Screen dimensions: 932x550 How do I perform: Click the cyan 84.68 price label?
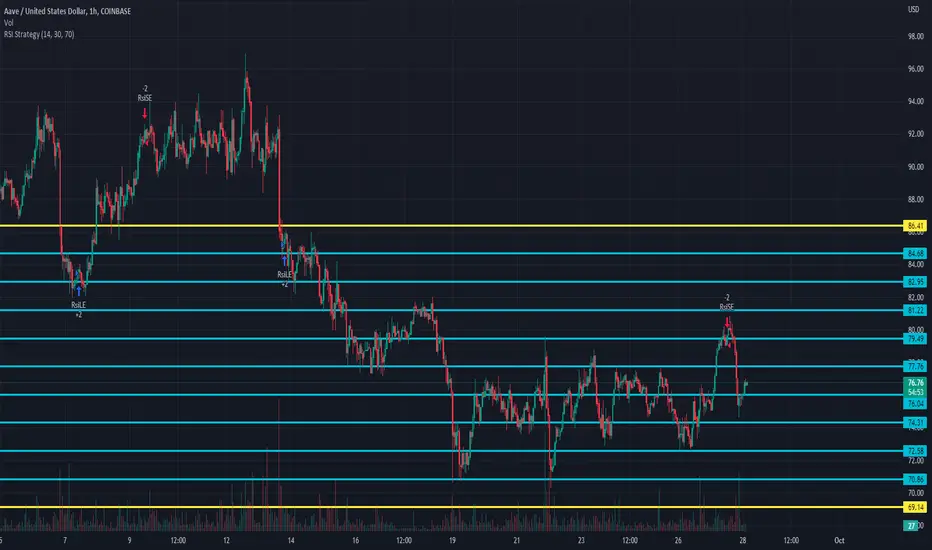[x=915, y=254]
